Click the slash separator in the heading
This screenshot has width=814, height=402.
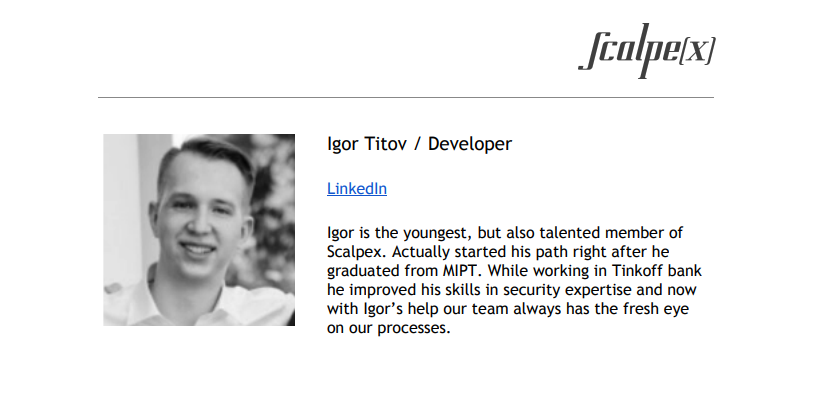(x=417, y=144)
